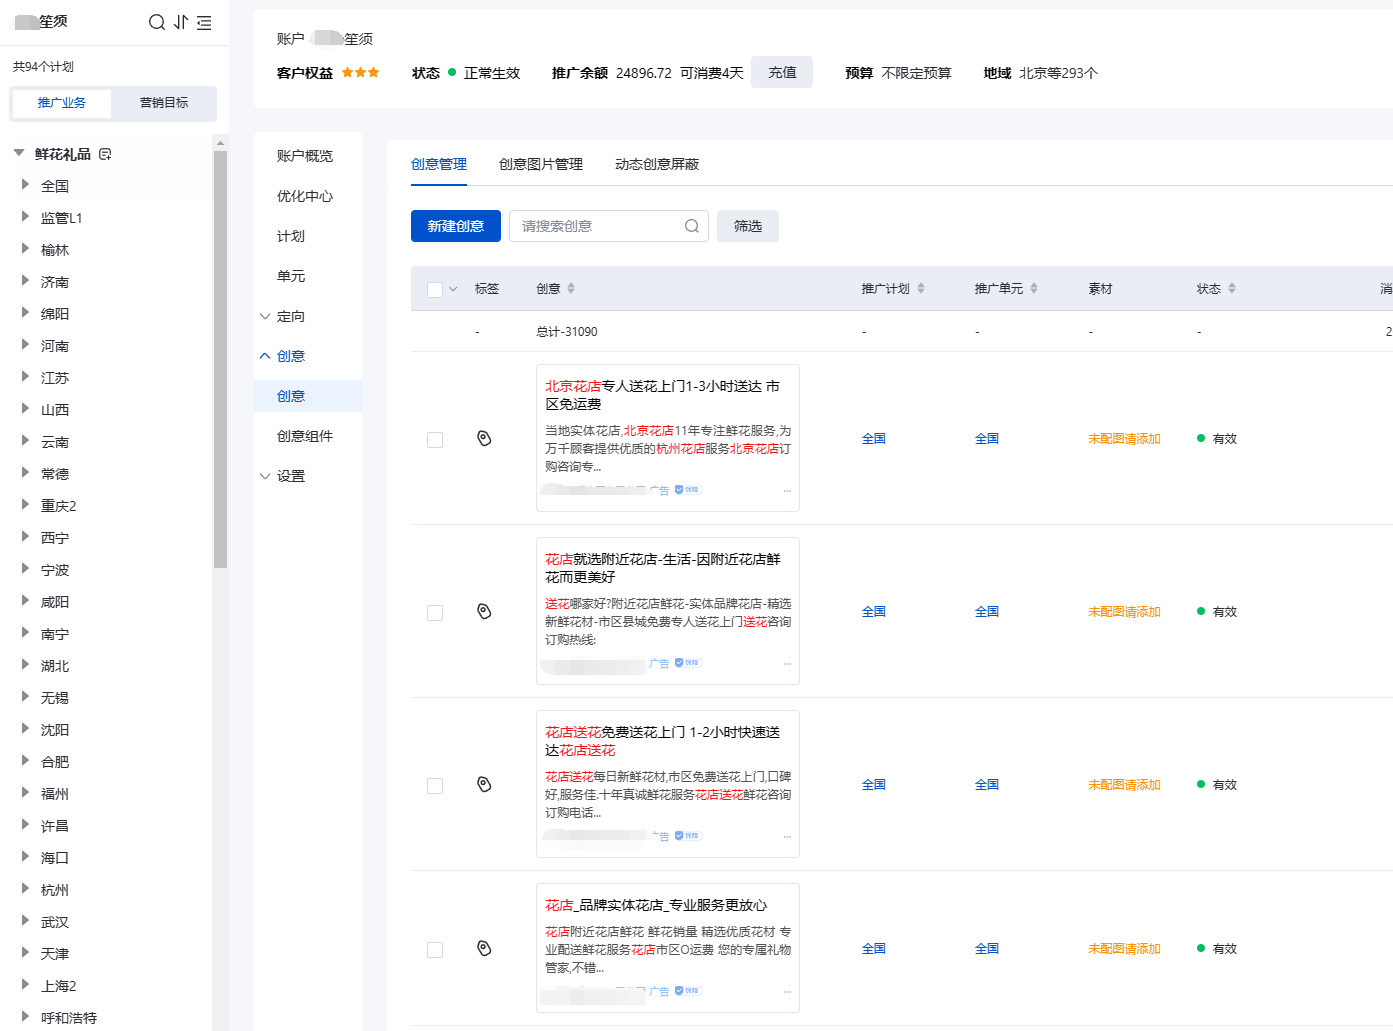This screenshot has width=1393, height=1031.
Task: Click the tag icon on the 花店送花 creative row
Action: pyautogui.click(x=484, y=784)
